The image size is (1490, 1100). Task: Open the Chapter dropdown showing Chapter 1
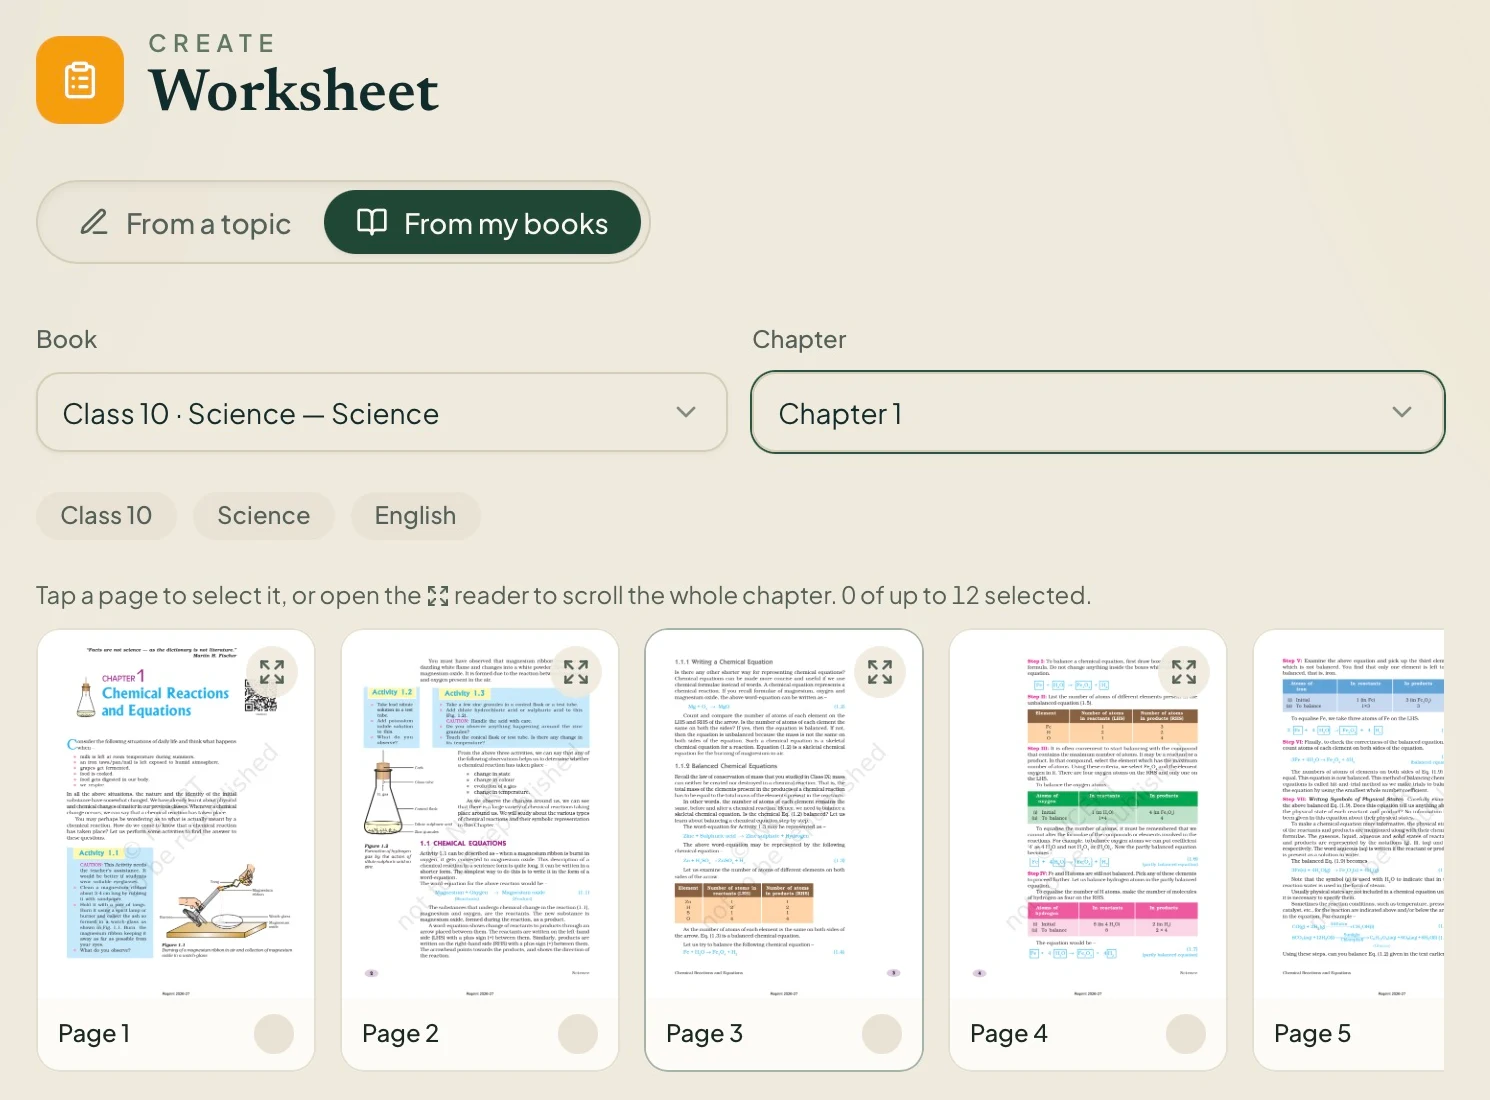pos(1098,413)
